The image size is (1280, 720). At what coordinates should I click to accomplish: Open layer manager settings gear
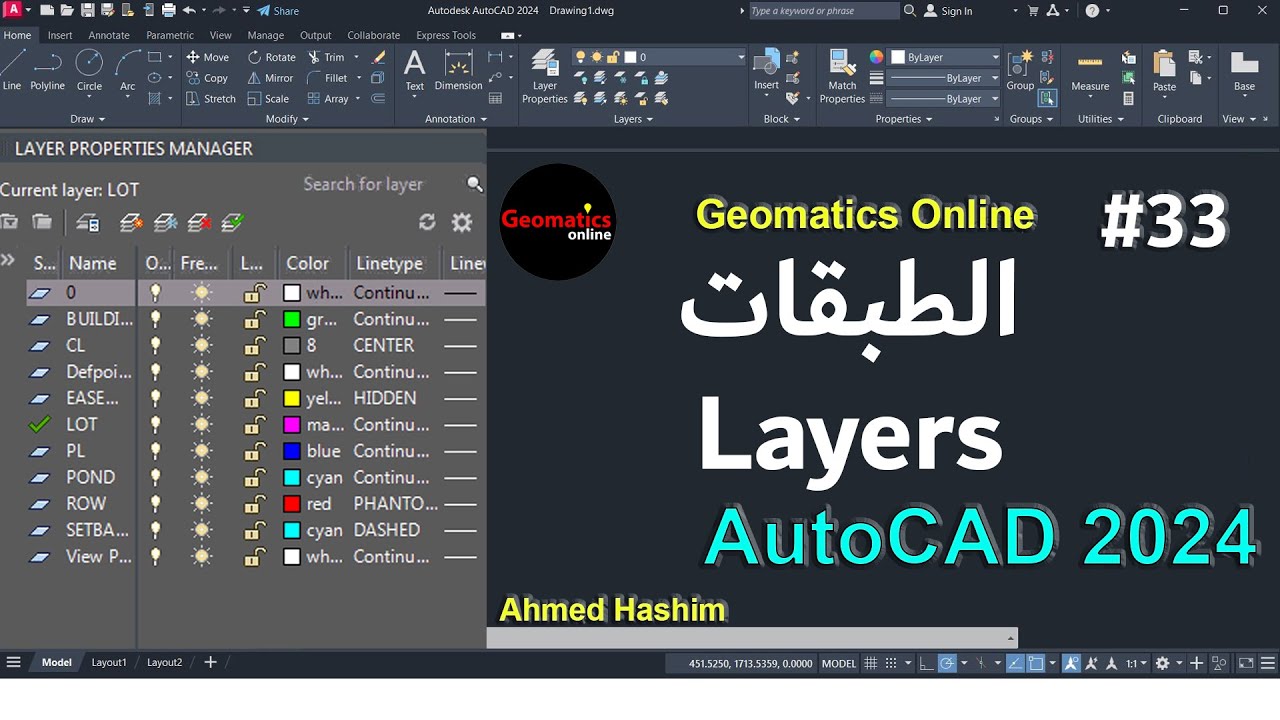click(461, 222)
